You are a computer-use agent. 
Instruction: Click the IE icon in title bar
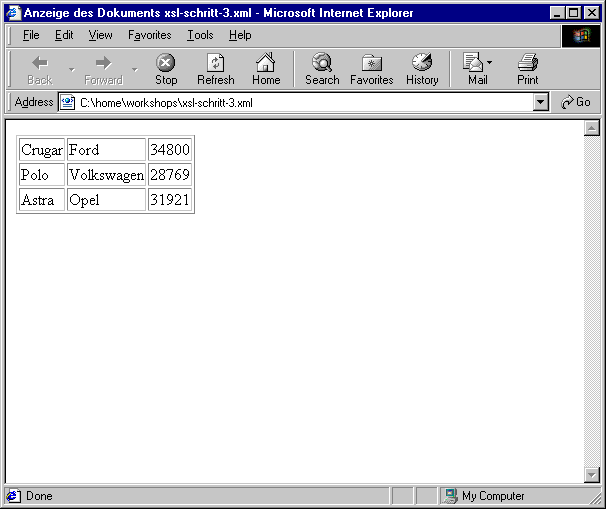[13, 13]
